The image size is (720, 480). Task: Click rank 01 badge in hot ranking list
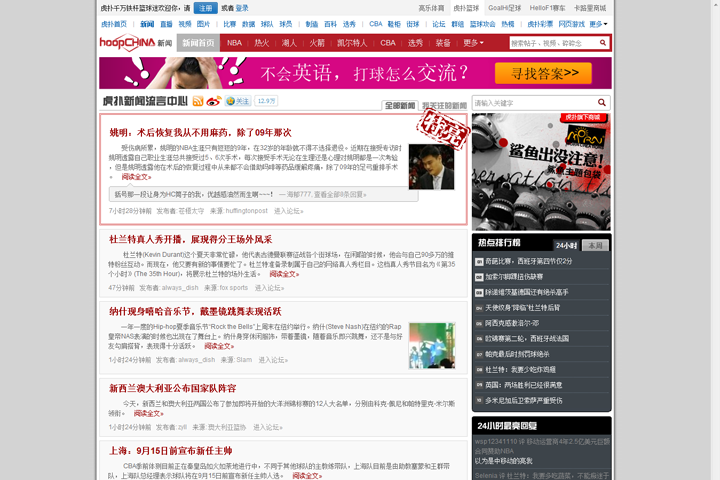point(478,261)
